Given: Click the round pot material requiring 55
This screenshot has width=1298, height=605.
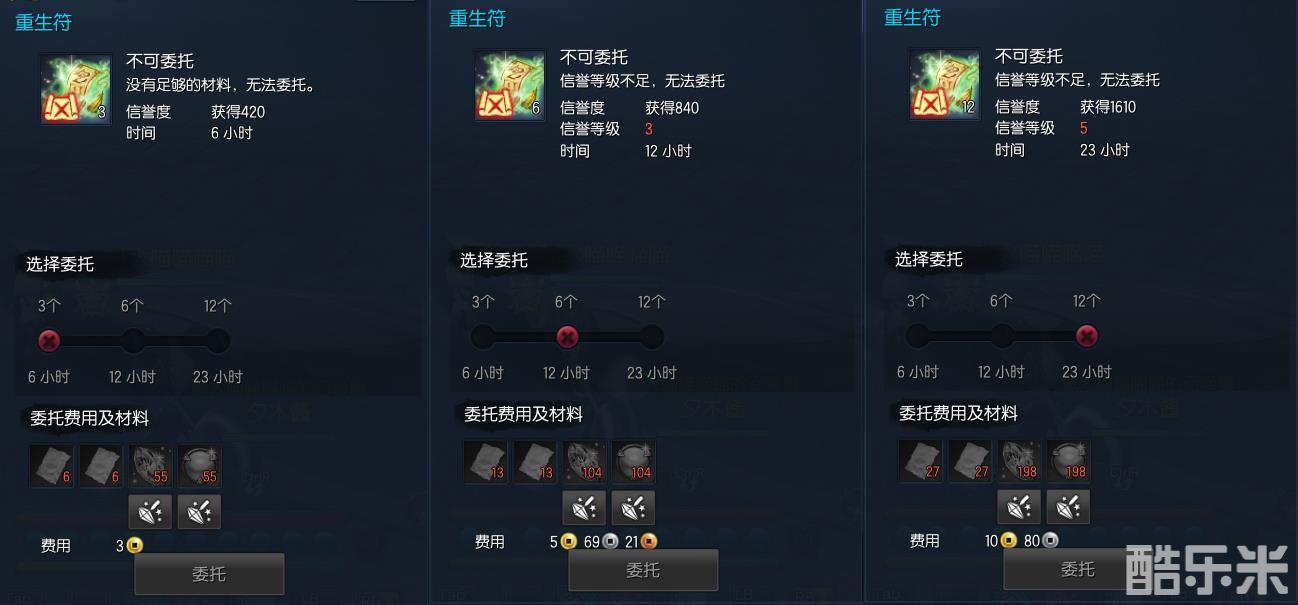Looking at the screenshot, I should tap(199, 466).
